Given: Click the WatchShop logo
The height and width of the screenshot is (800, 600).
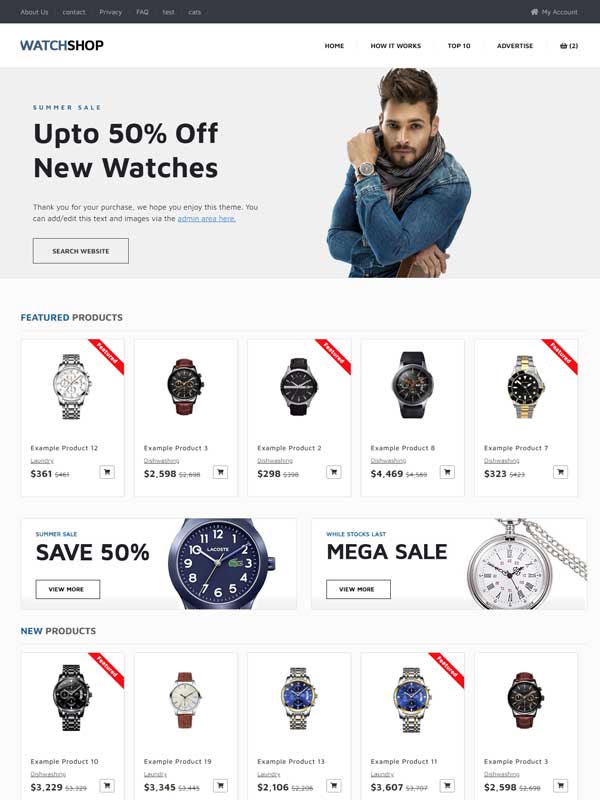Looking at the screenshot, I should [62, 45].
